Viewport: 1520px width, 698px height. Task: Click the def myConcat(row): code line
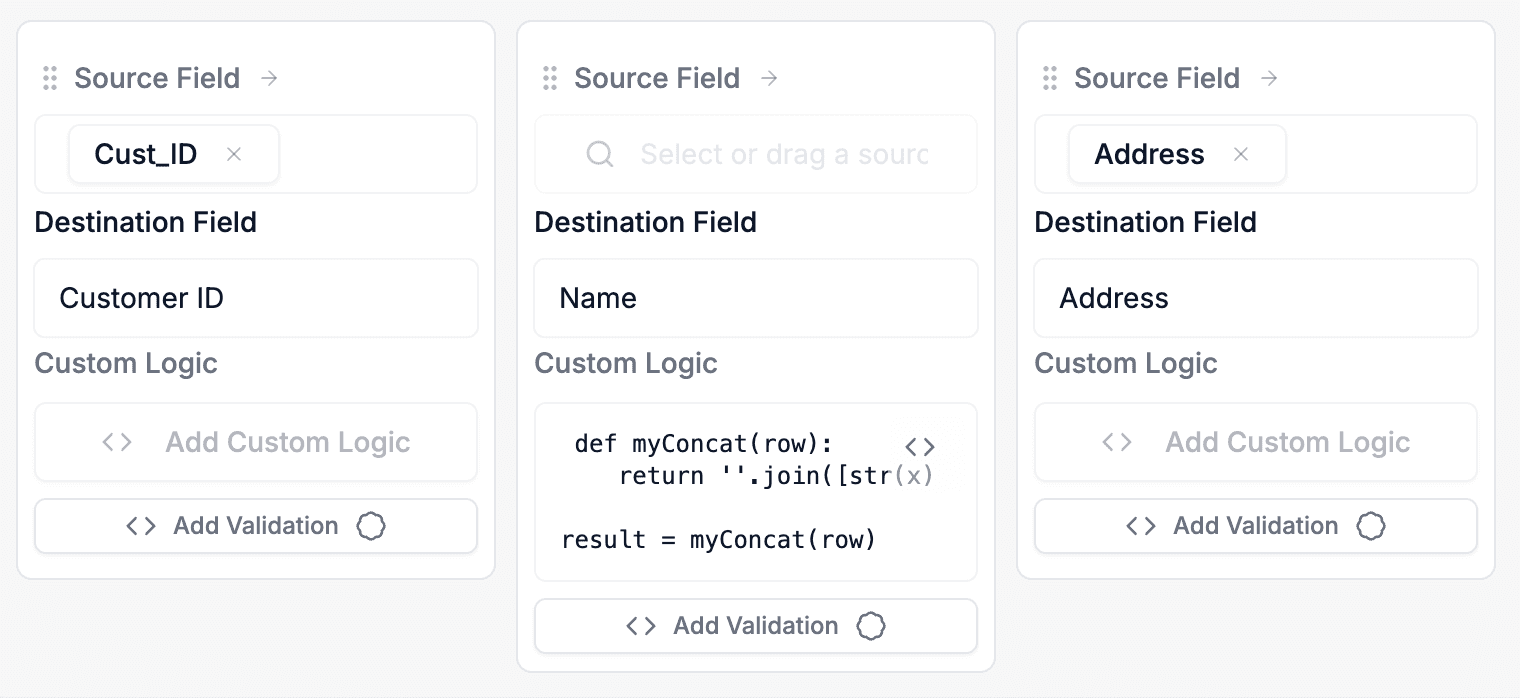click(x=704, y=444)
